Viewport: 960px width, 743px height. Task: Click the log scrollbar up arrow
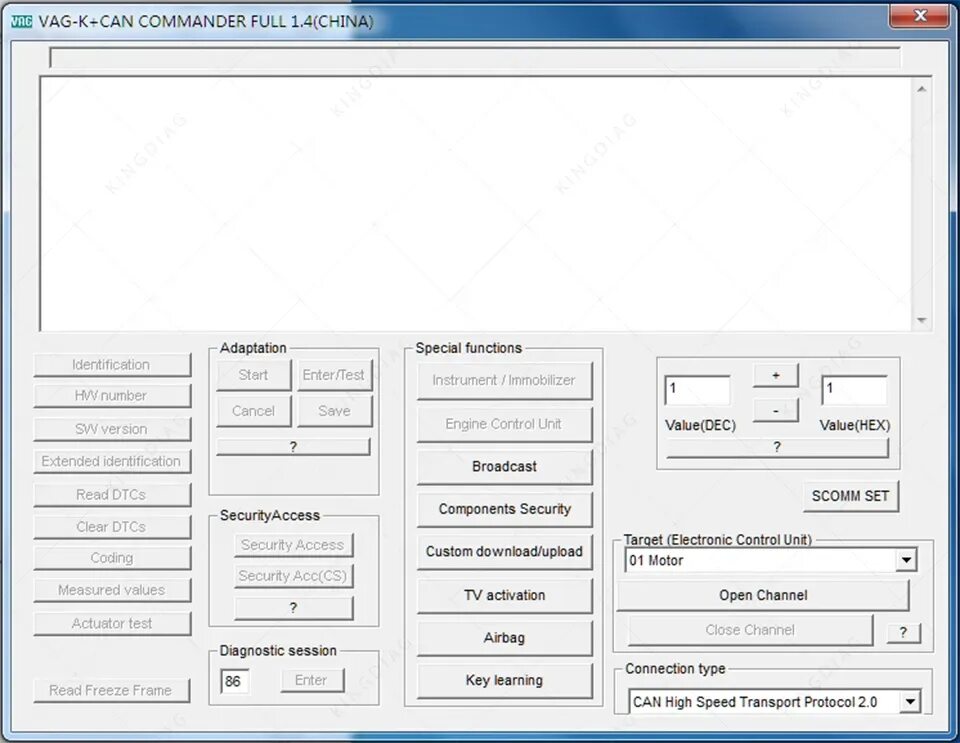(x=921, y=89)
